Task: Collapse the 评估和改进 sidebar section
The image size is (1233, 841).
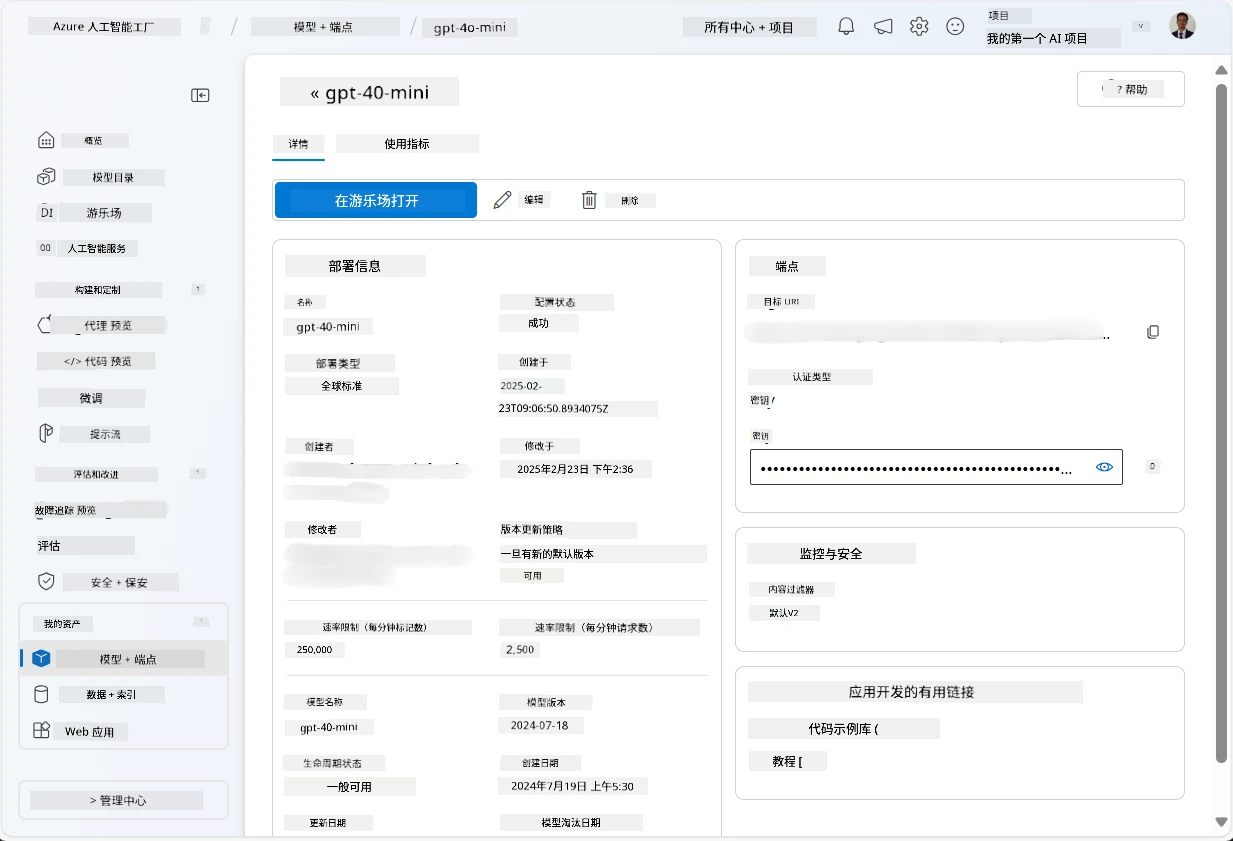Action: (198, 473)
